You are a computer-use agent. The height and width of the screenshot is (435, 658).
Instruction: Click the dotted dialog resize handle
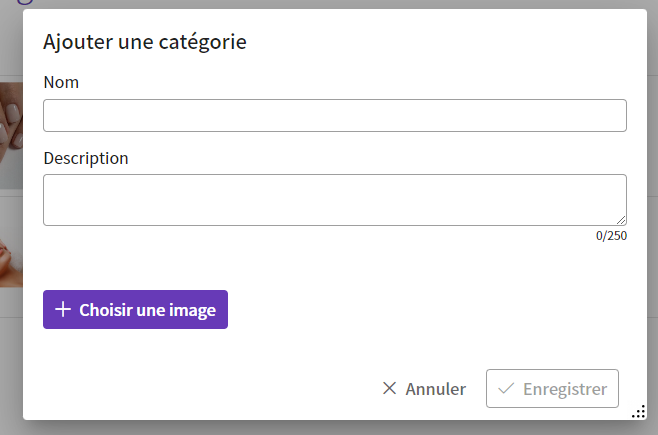pos(638,412)
